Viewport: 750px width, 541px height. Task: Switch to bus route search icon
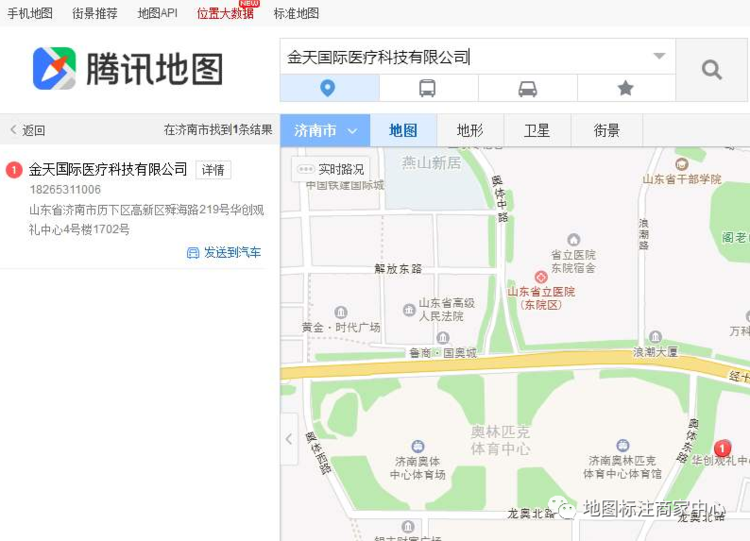(428, 88)
